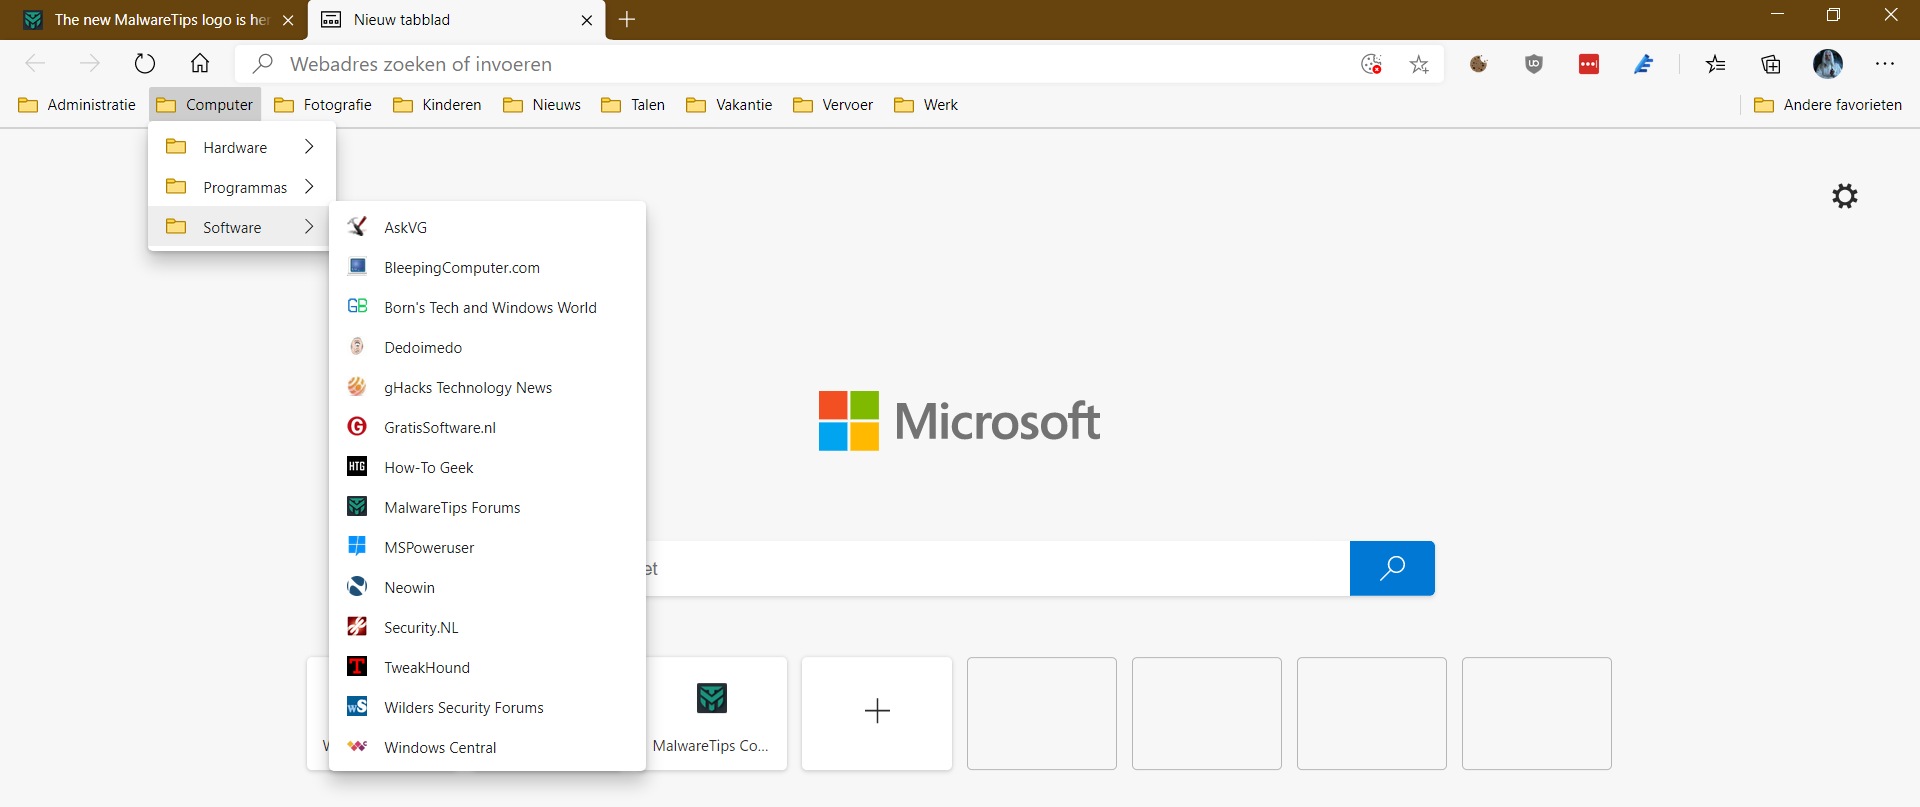Open the GratisSoftware.nl favorite

click(x=487, y=427)
